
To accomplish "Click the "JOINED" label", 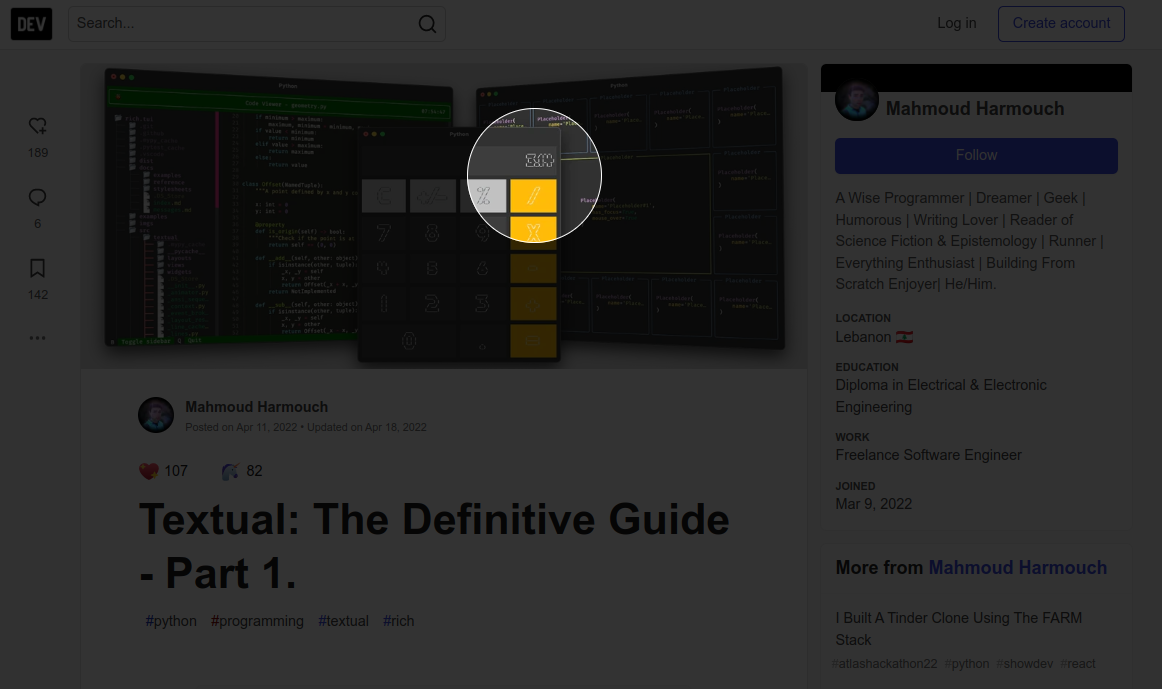I will [x=856, y=487].
